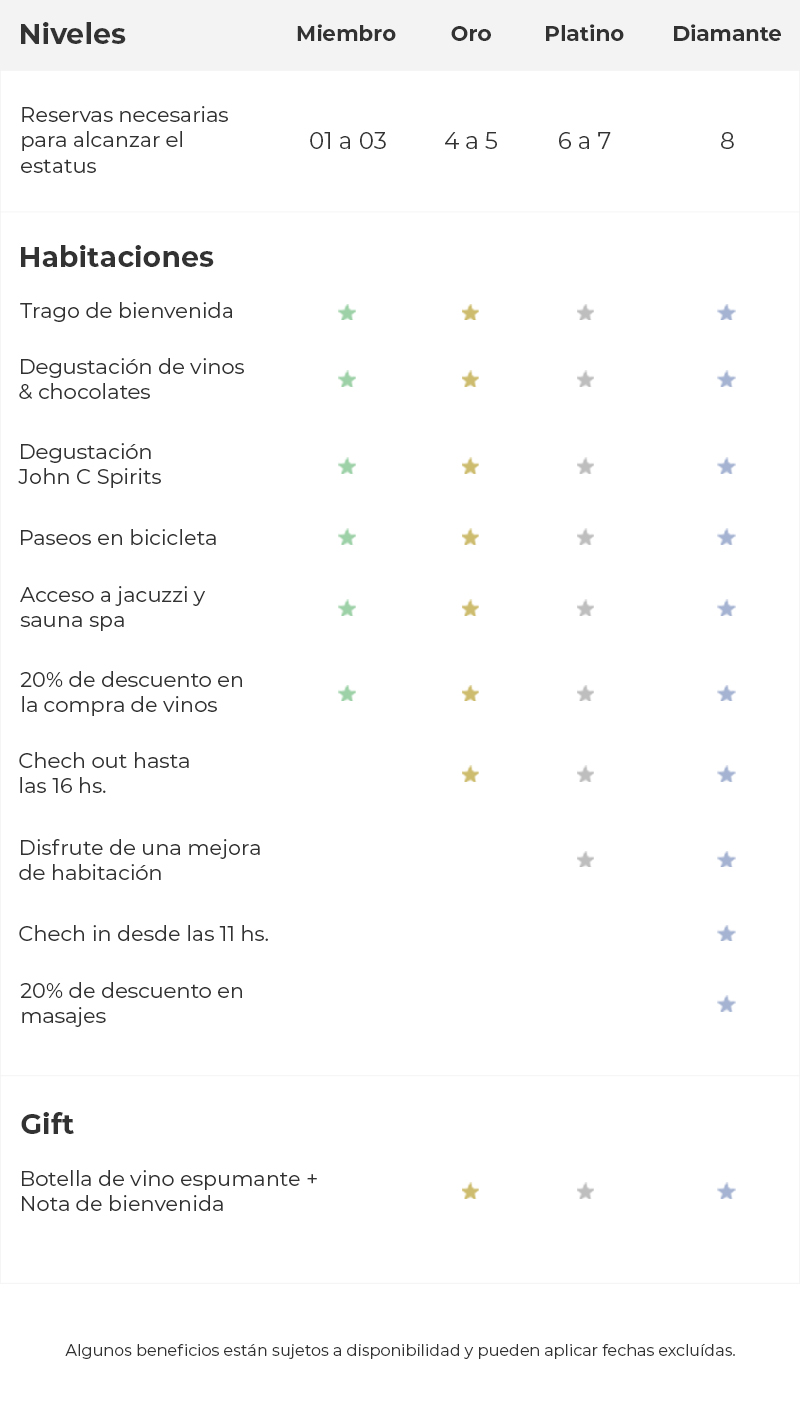Click the Diamante star for descuento en compra de vinos

pos(727,694)
